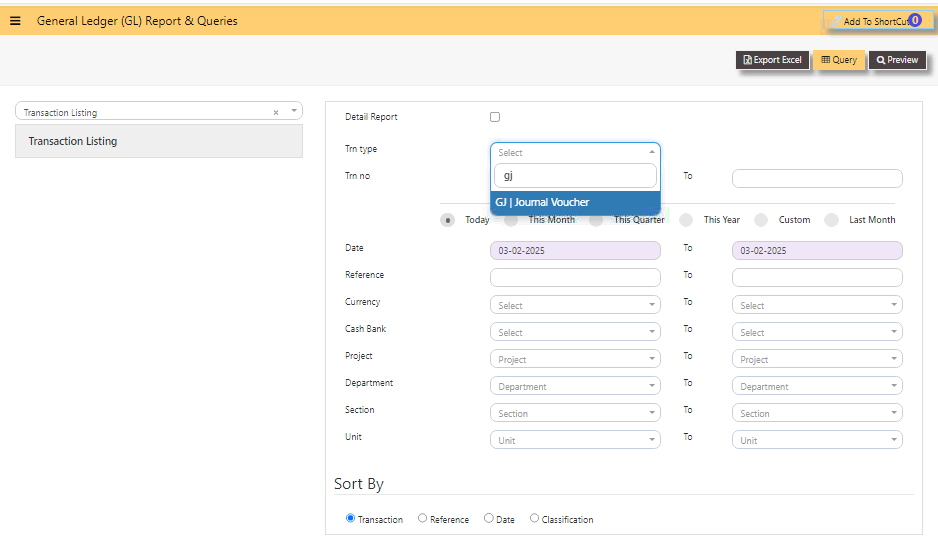Click the Trn type search box containing gj

(575, 175)
